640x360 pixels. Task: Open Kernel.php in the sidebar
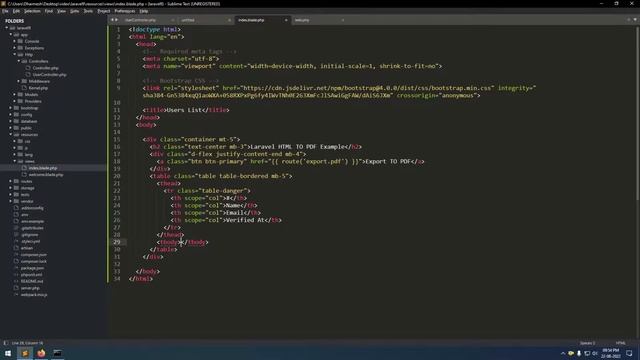pyautogui.click(x=38, y=88)
